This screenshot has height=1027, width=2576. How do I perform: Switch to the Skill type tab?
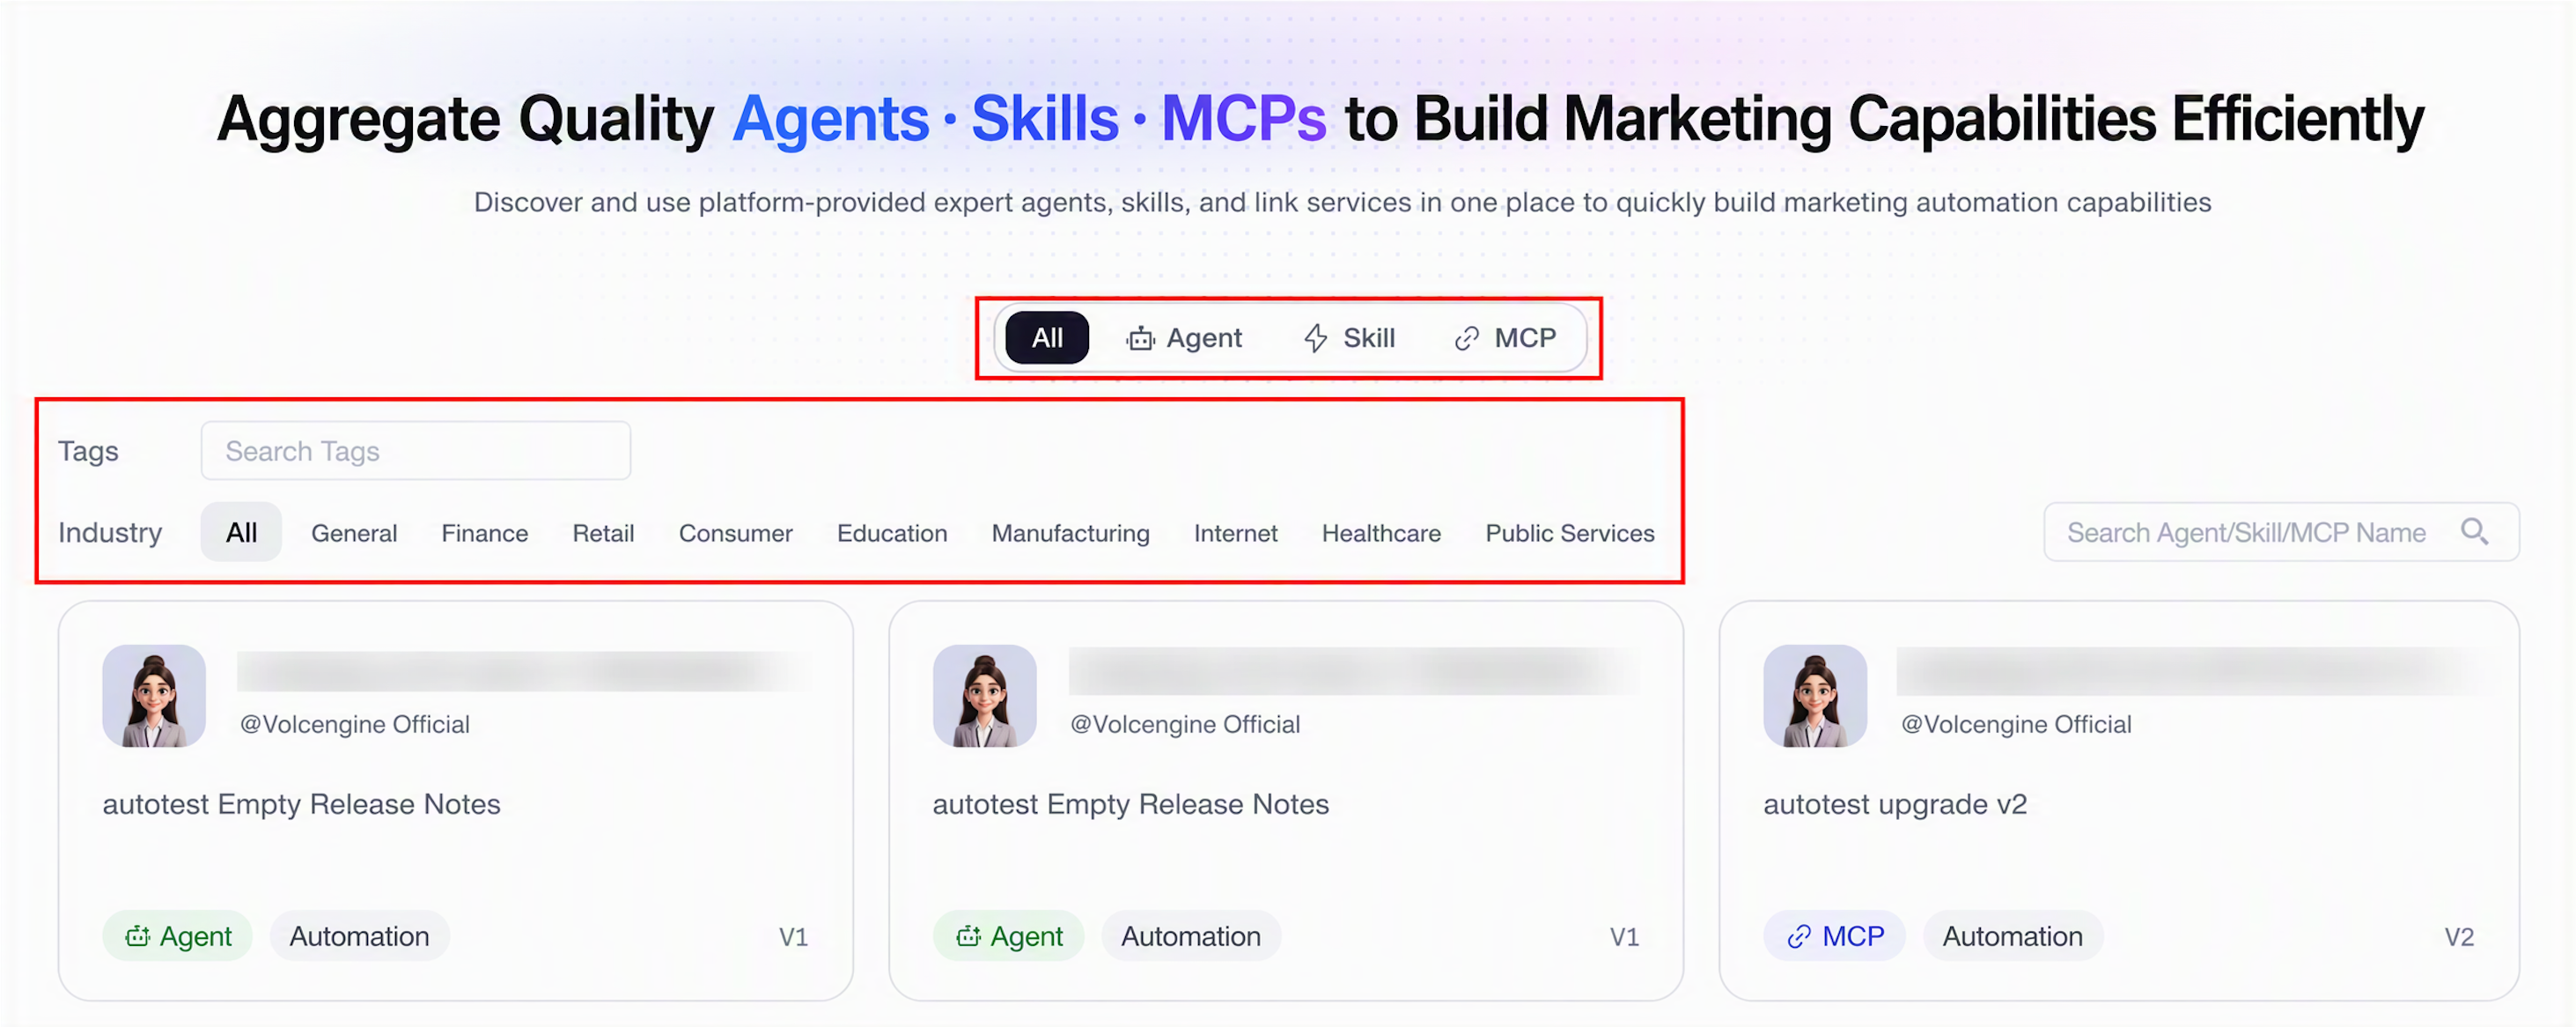[1349, 338]
